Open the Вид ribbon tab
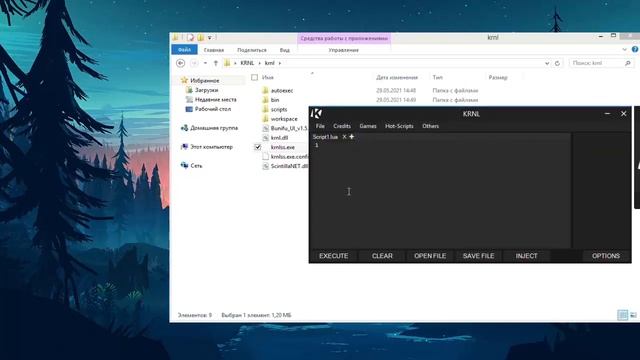Viewport: 640px width, 360px height. point(284,50)
